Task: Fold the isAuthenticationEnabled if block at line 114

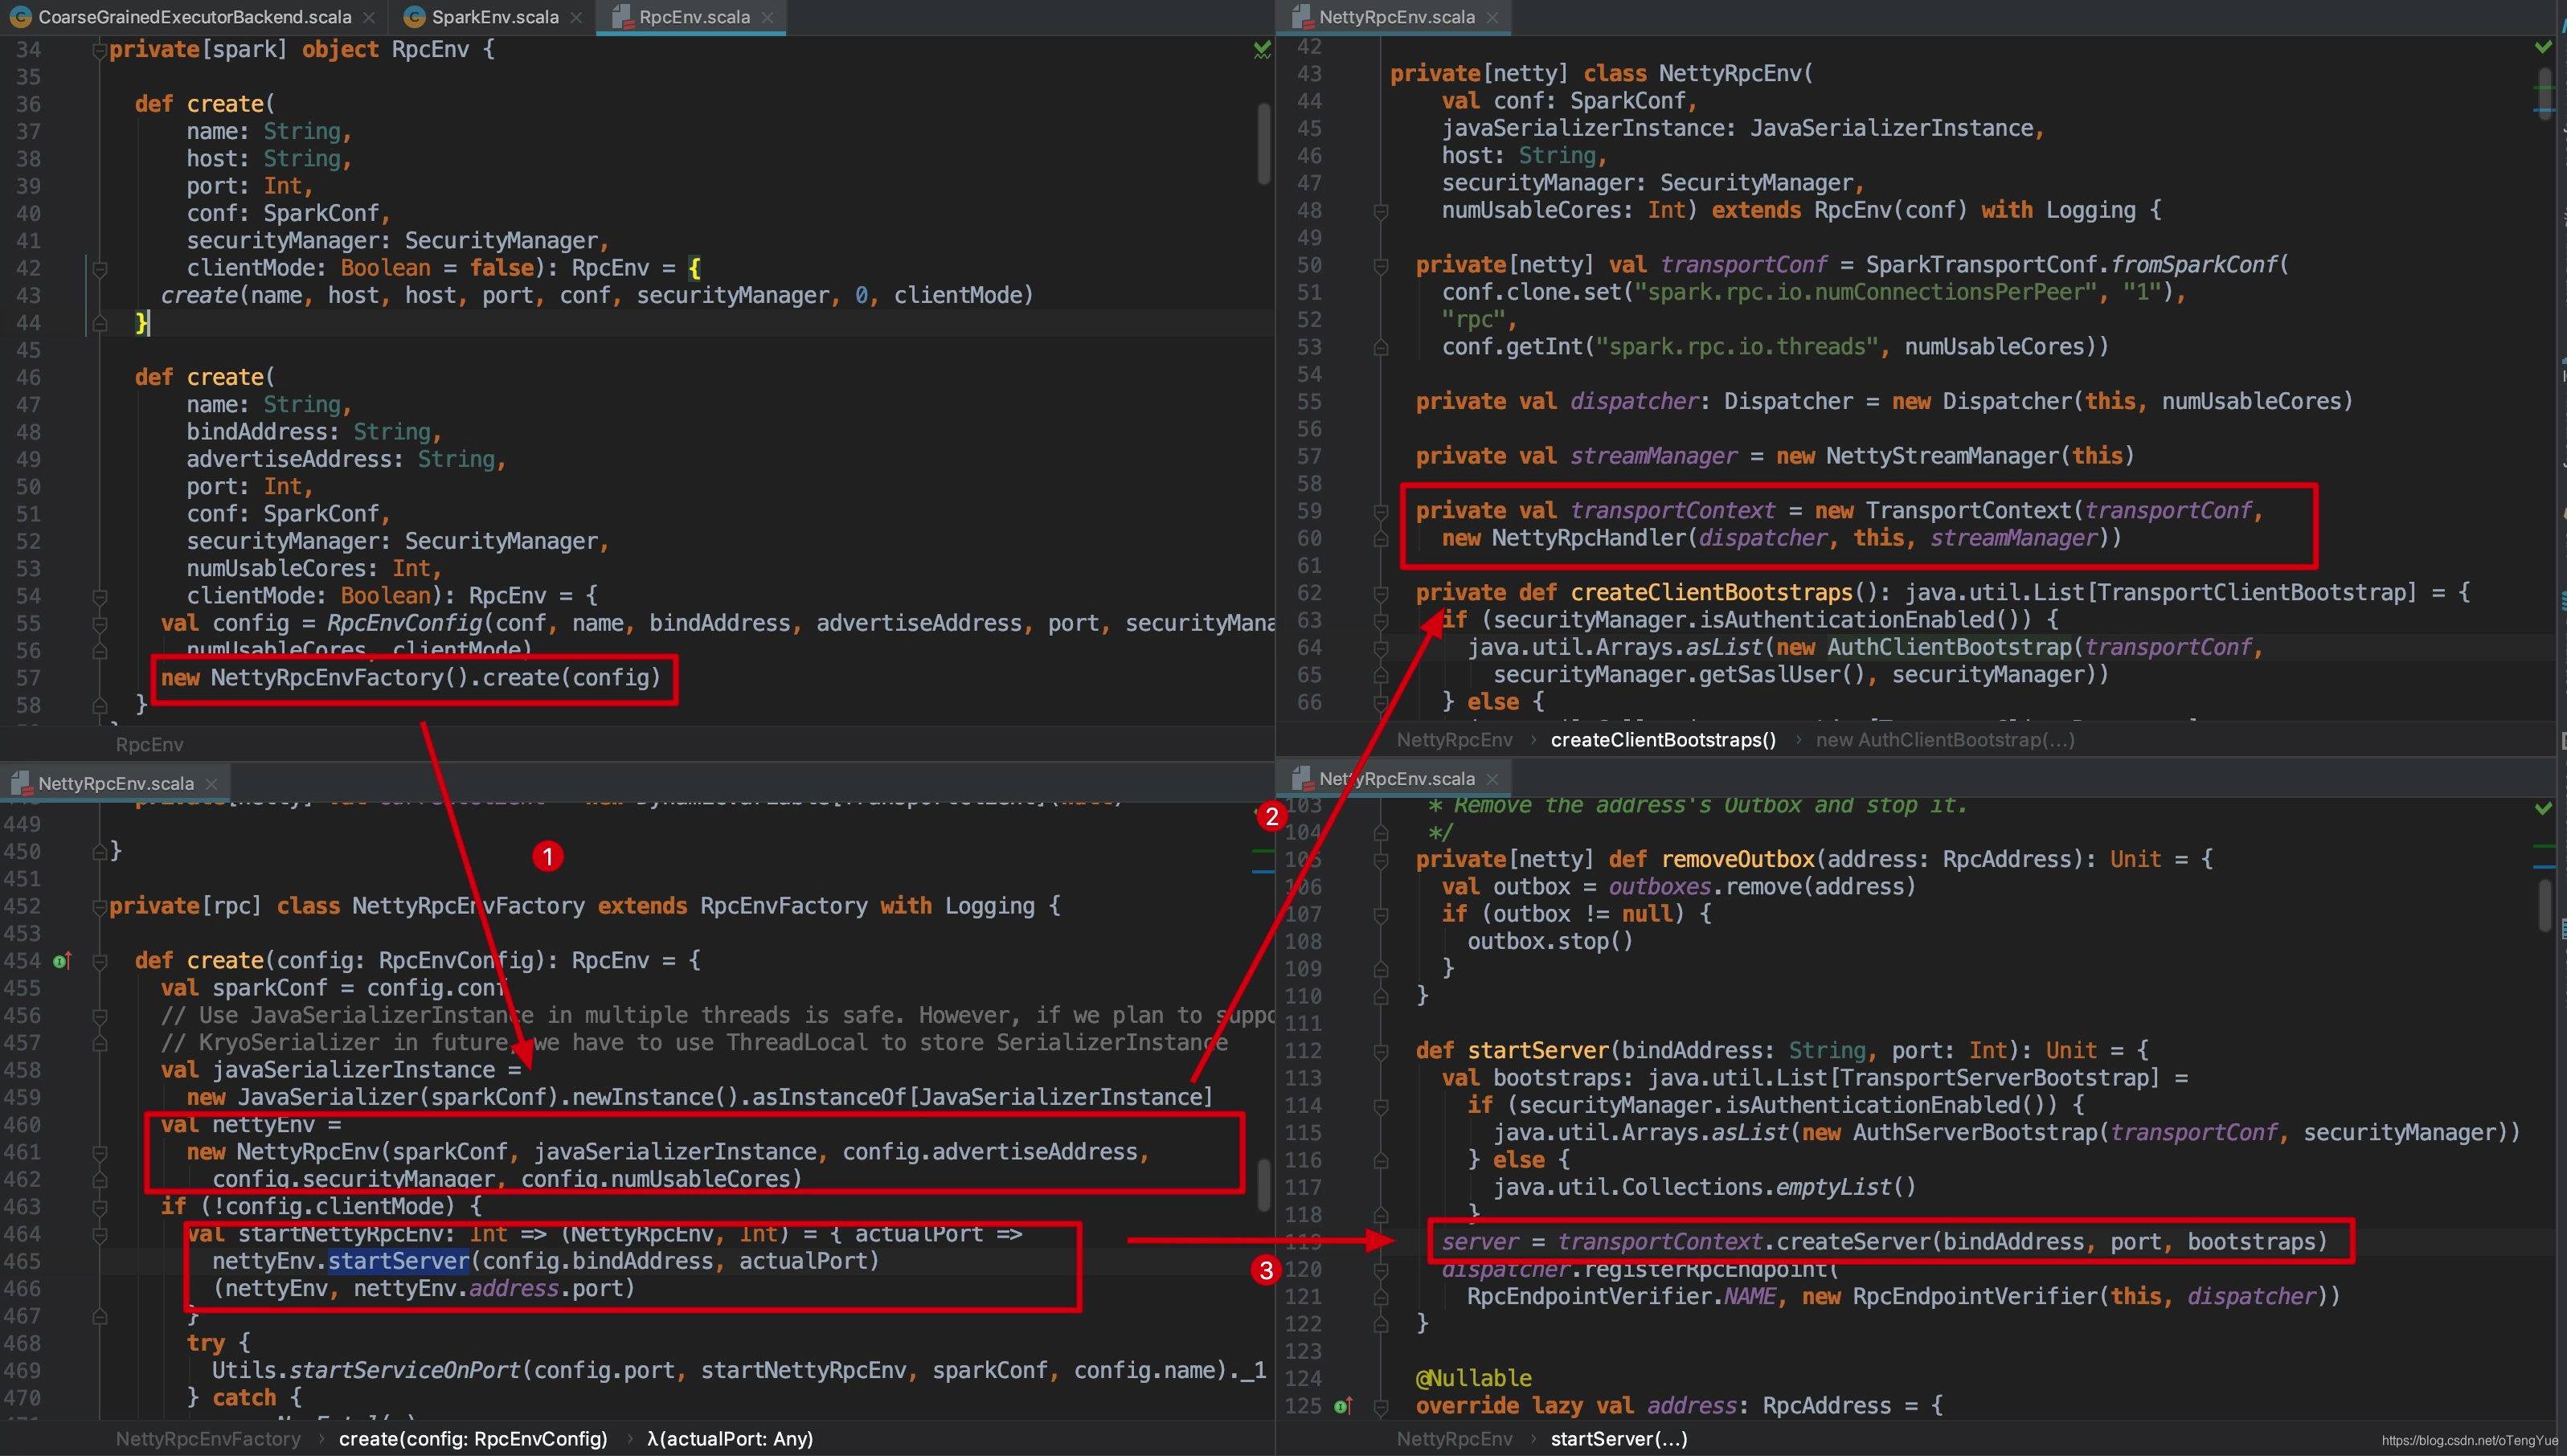Action: click(1380, 1106)
